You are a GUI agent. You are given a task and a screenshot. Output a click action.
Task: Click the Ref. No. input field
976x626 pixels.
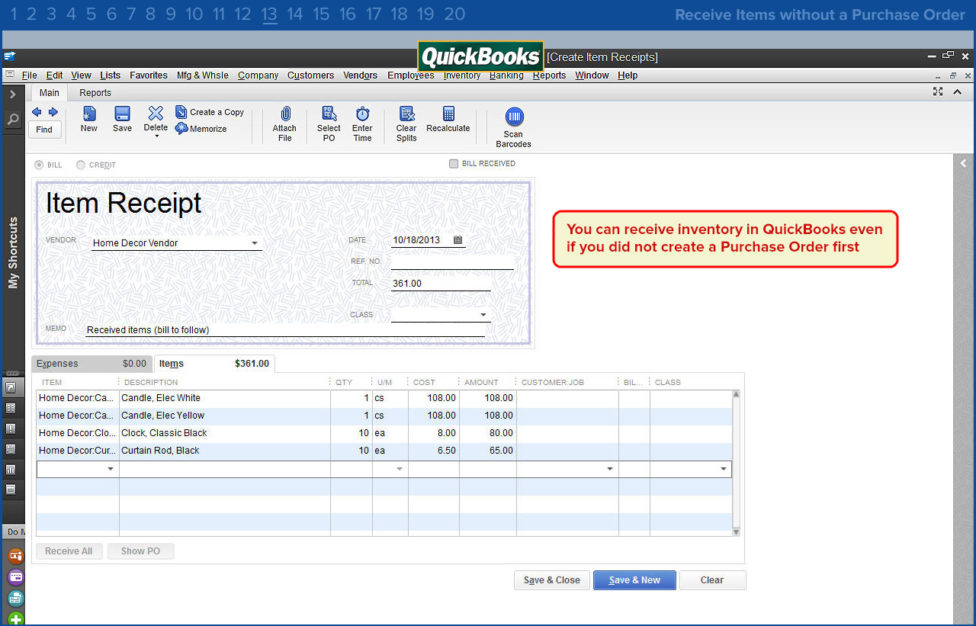coord(452,261)
